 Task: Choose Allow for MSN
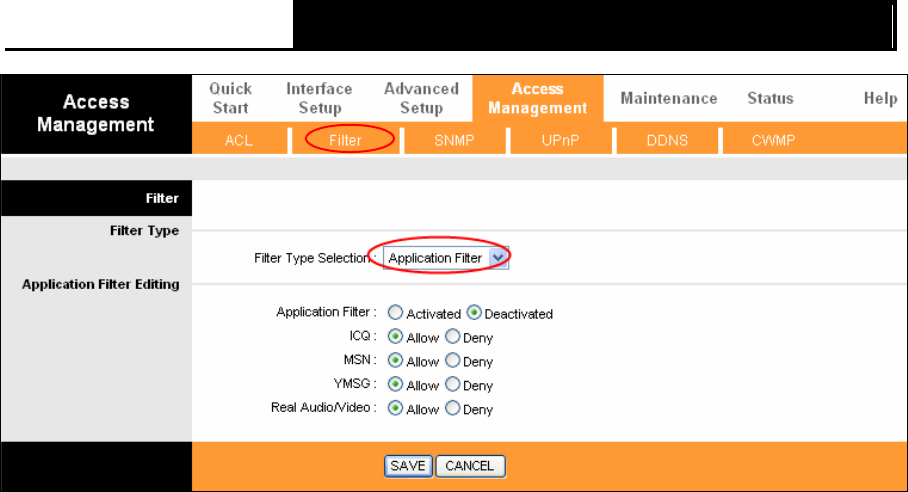[x=396, y=361]
